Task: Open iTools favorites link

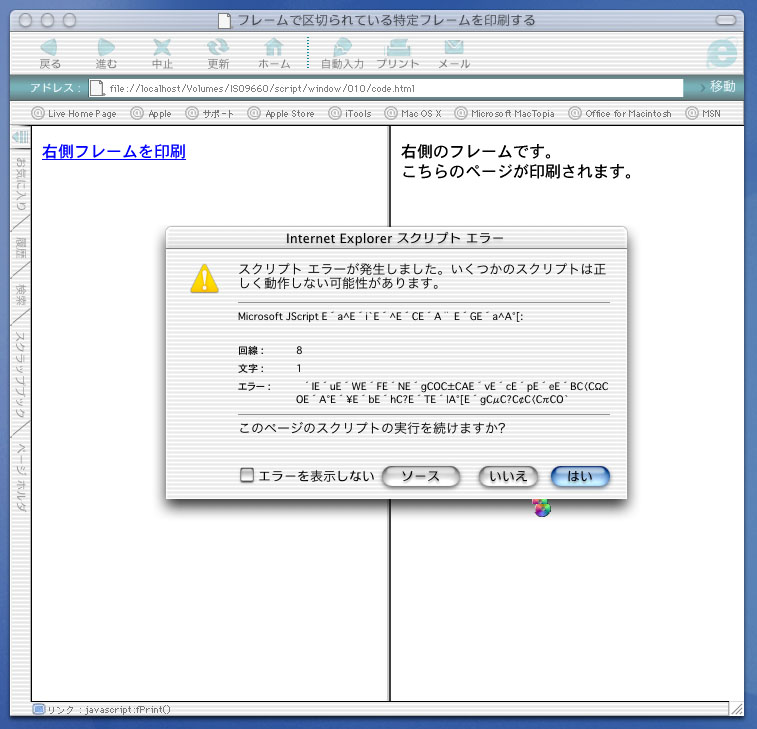Action: click(x=350, y=113)
